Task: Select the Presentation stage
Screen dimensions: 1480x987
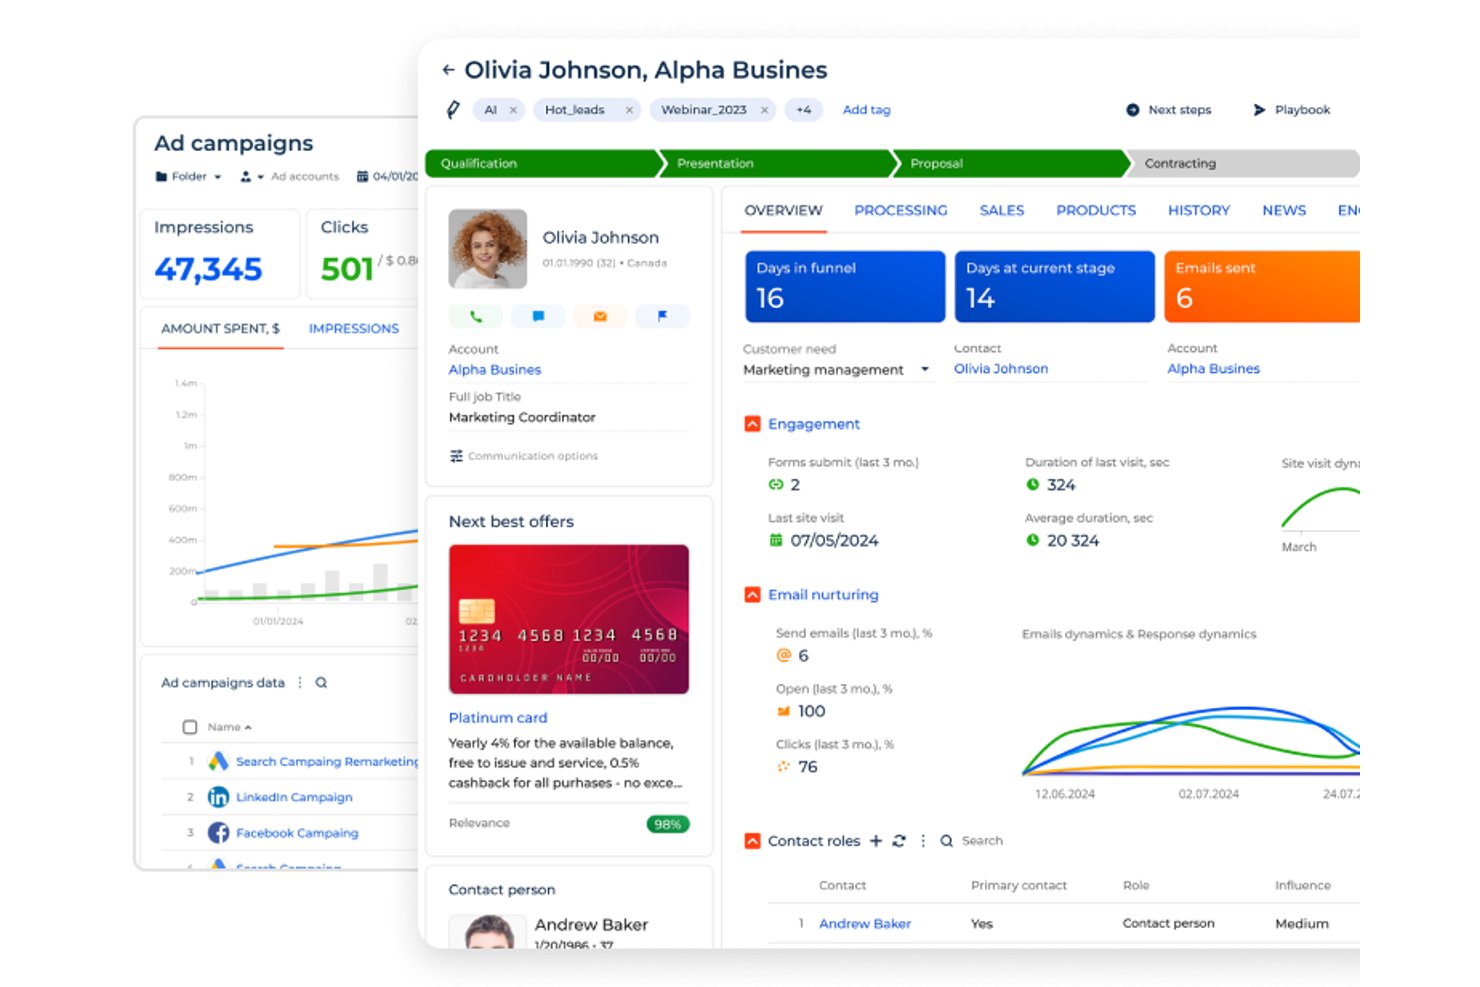Action: 777,164
